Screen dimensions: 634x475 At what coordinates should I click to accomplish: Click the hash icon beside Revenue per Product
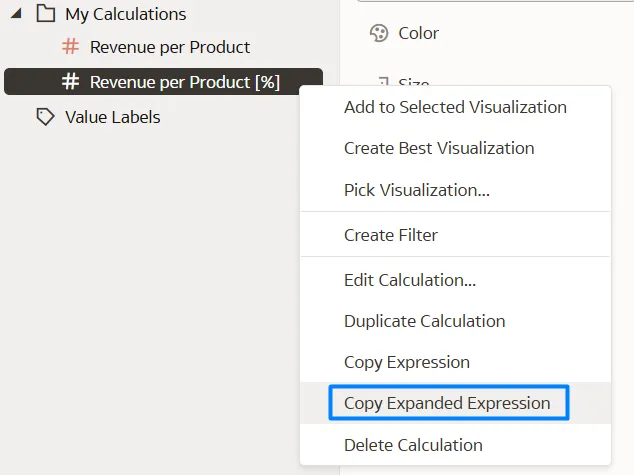[x=70, y=47]
